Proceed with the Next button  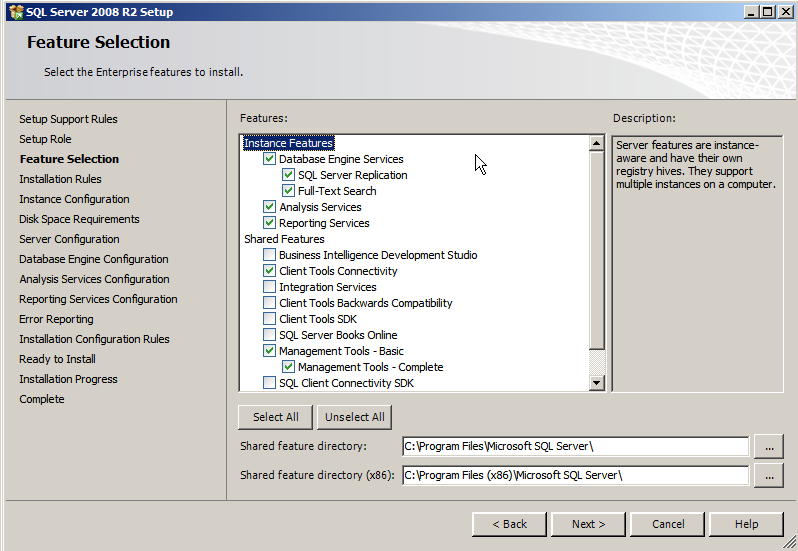[588, 524]
